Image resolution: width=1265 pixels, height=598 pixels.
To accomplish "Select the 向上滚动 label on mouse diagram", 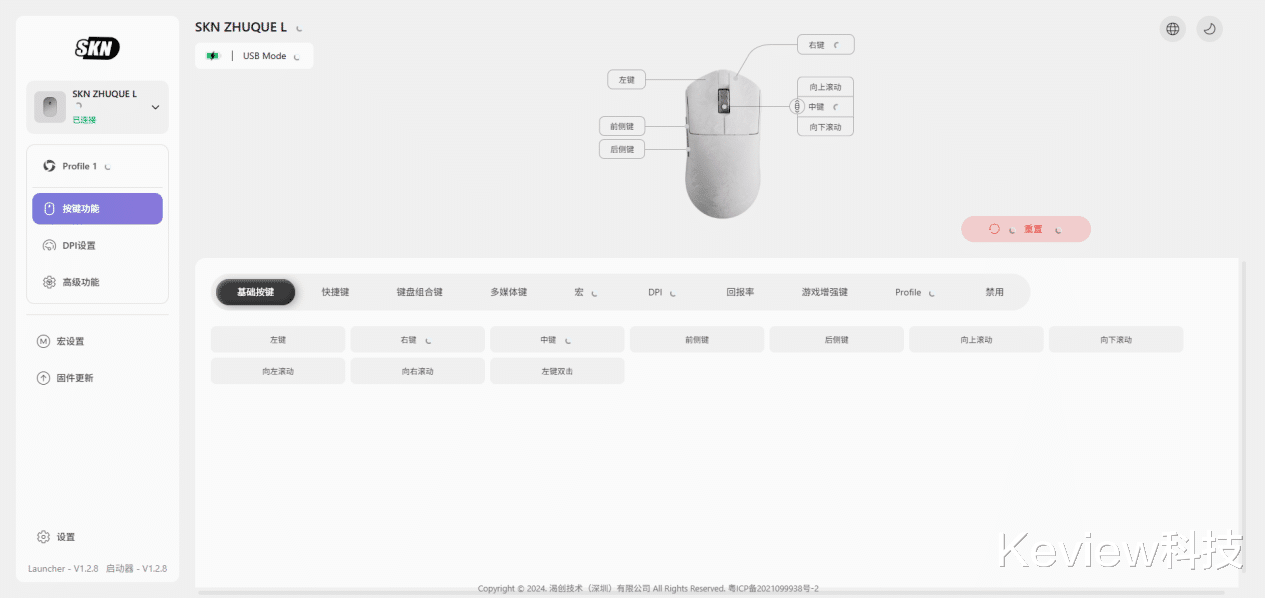I will 825,87.
